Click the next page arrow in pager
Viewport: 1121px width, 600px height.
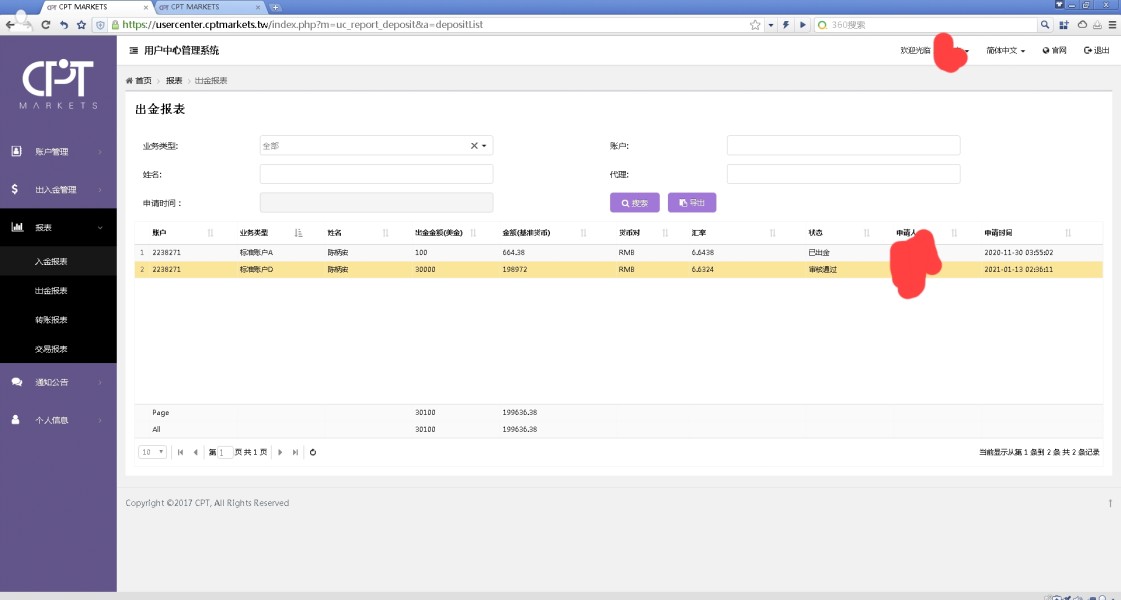[280, 452]
